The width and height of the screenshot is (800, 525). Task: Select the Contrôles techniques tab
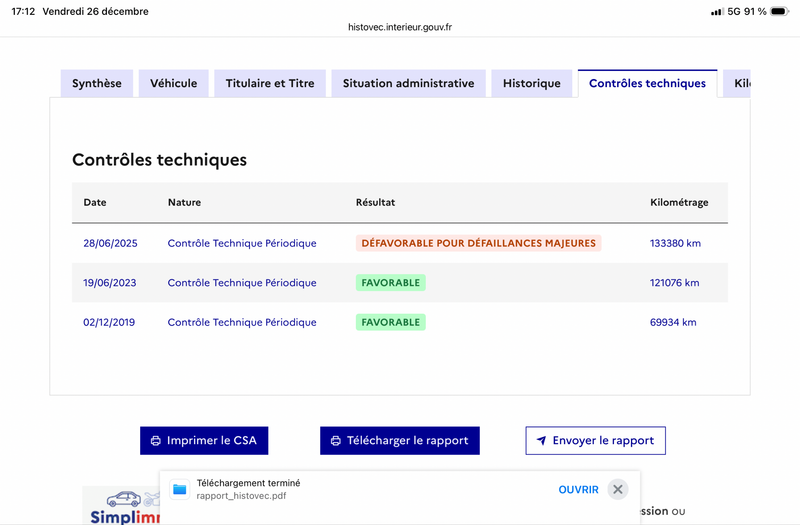[647, 84]
